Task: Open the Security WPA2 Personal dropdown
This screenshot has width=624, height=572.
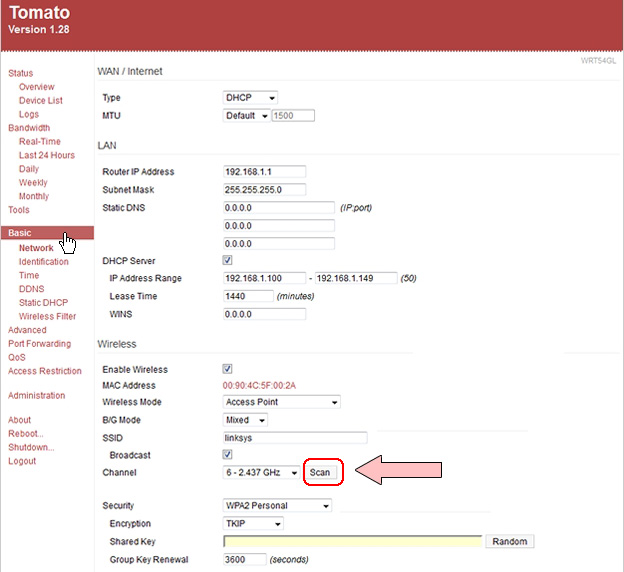Action: [276, 506]
